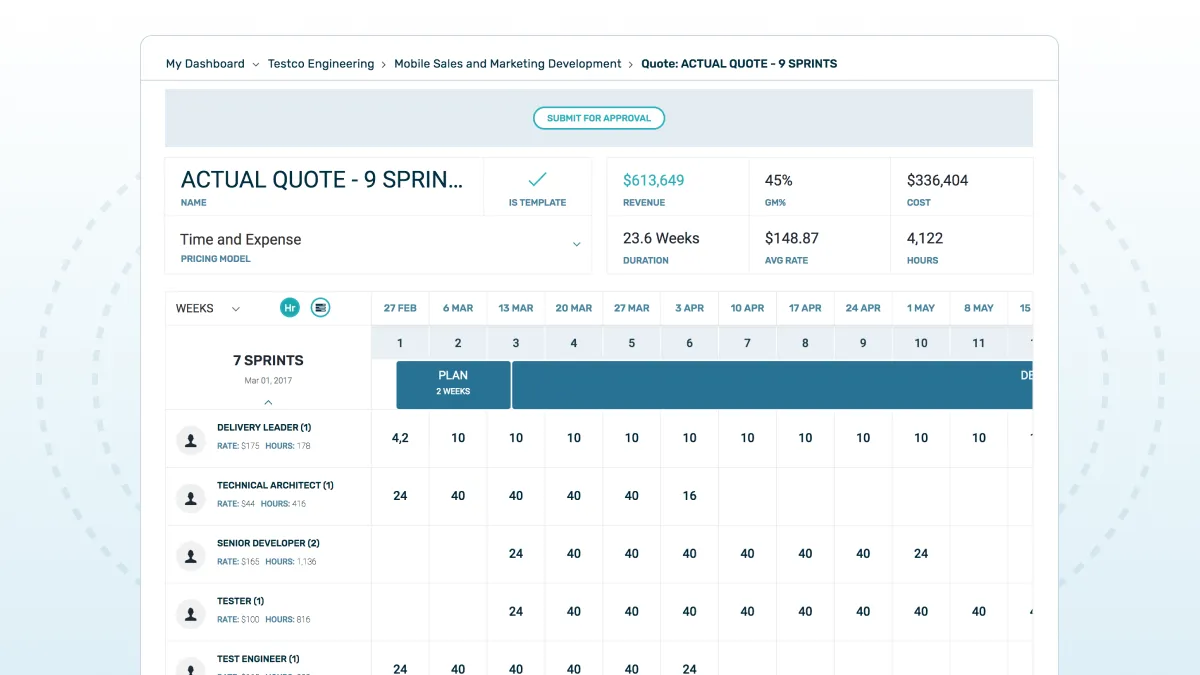The image size is (1200, 675).
Task: Click the Hr hours view icon
Action: click(x=290, y=308)
